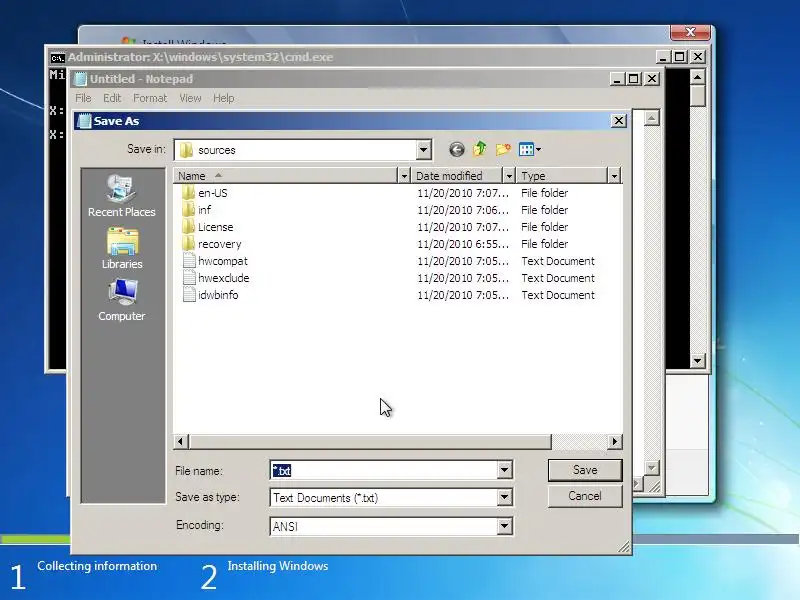
Task: Click the file list horizontal scrollbar thumb
Action: pyautogui.click(x=370, y=441)
